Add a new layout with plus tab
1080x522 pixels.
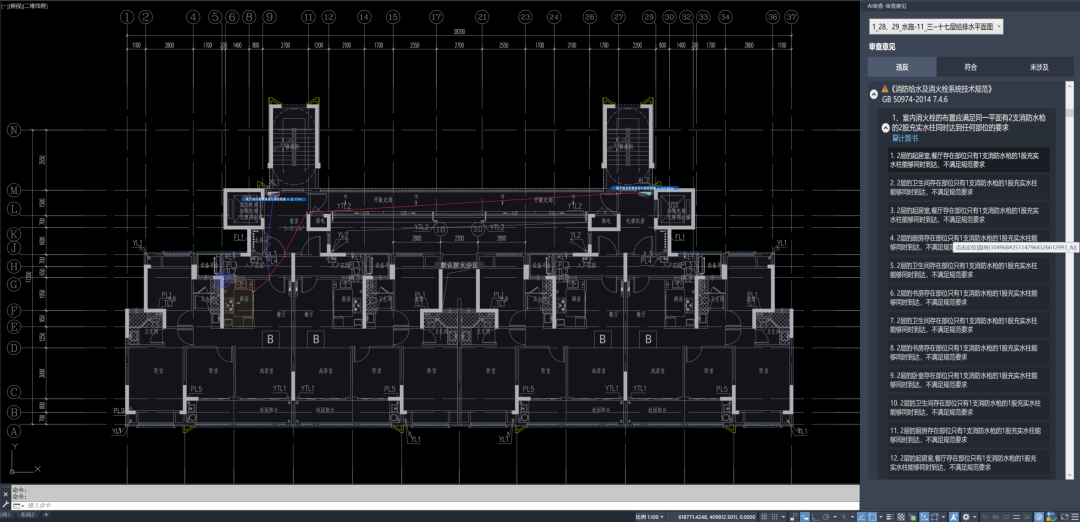click(x=47, y=515)
